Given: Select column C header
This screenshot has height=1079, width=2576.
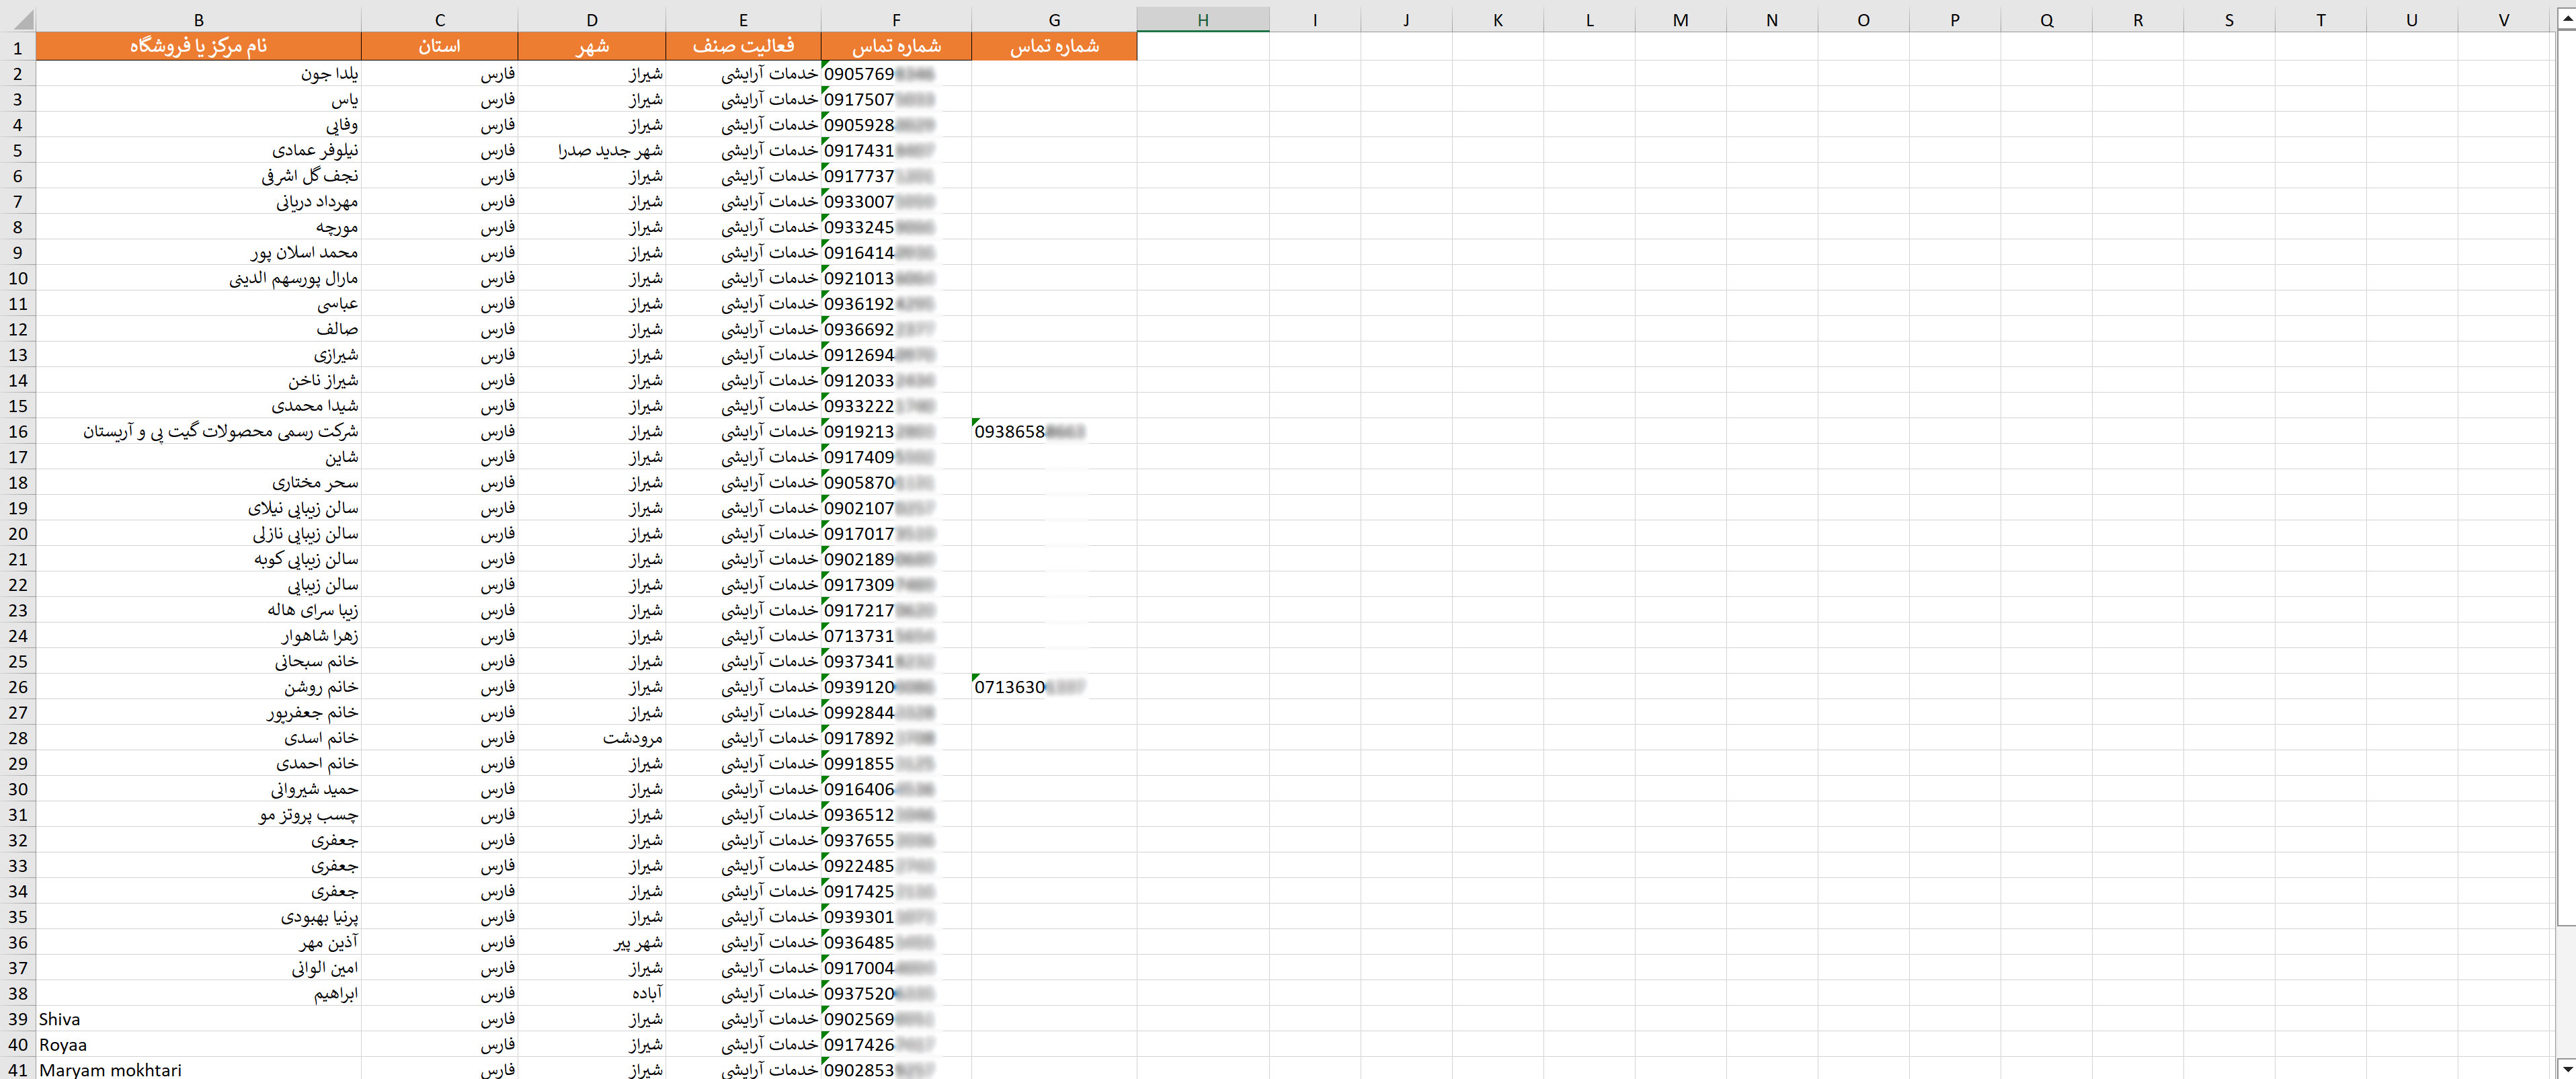Looking at the screenshot, I should coord(439,19).
